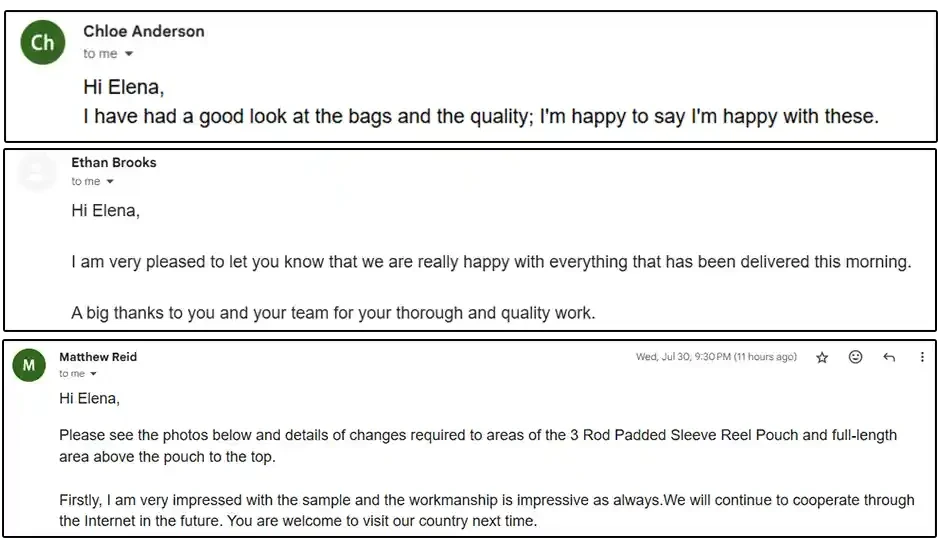Reply to Matthew Reid's message

(x=889, y=358)
